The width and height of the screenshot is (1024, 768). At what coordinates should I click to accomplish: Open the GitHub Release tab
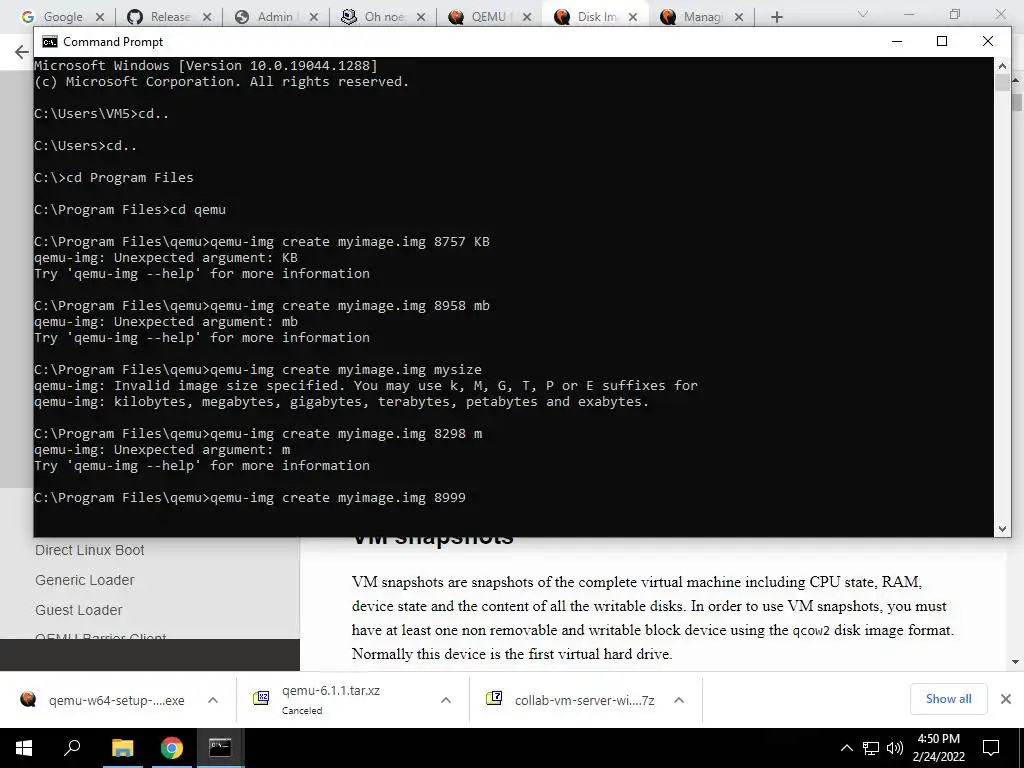click(x=159, y=17)
